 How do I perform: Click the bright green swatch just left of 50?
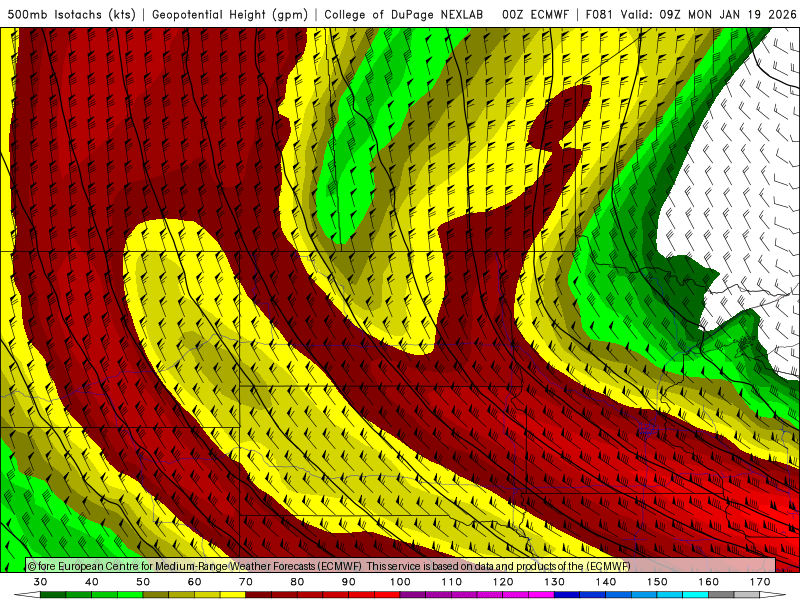(x=131, y=595)
